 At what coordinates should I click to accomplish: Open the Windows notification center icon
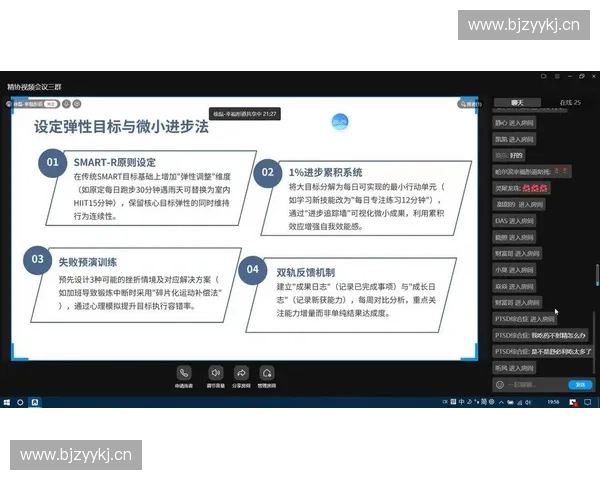point(588,402)
